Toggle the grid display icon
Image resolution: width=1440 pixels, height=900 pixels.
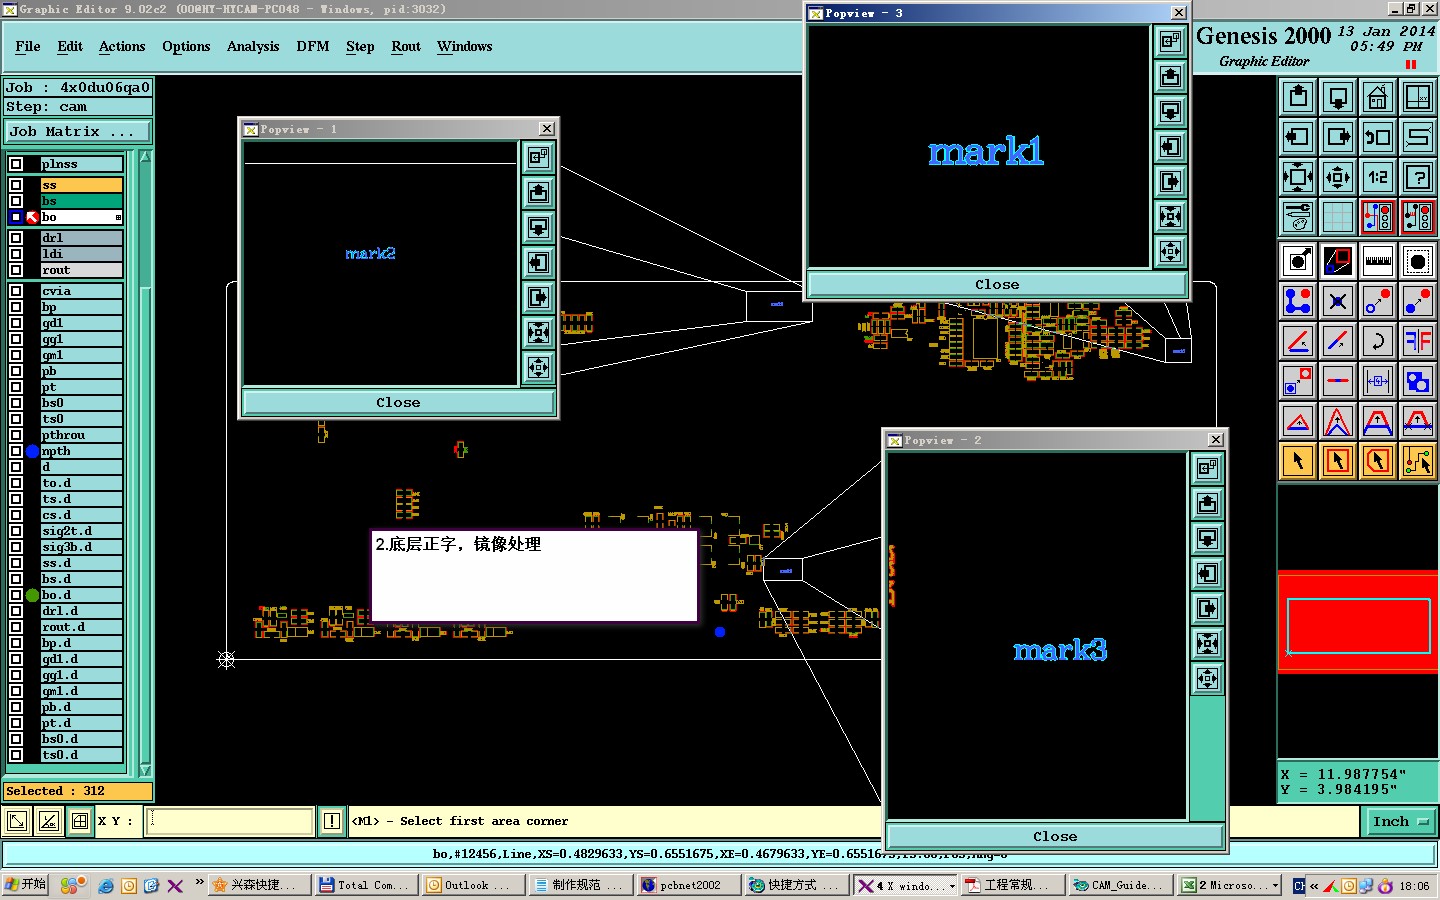click(1338, 217)
